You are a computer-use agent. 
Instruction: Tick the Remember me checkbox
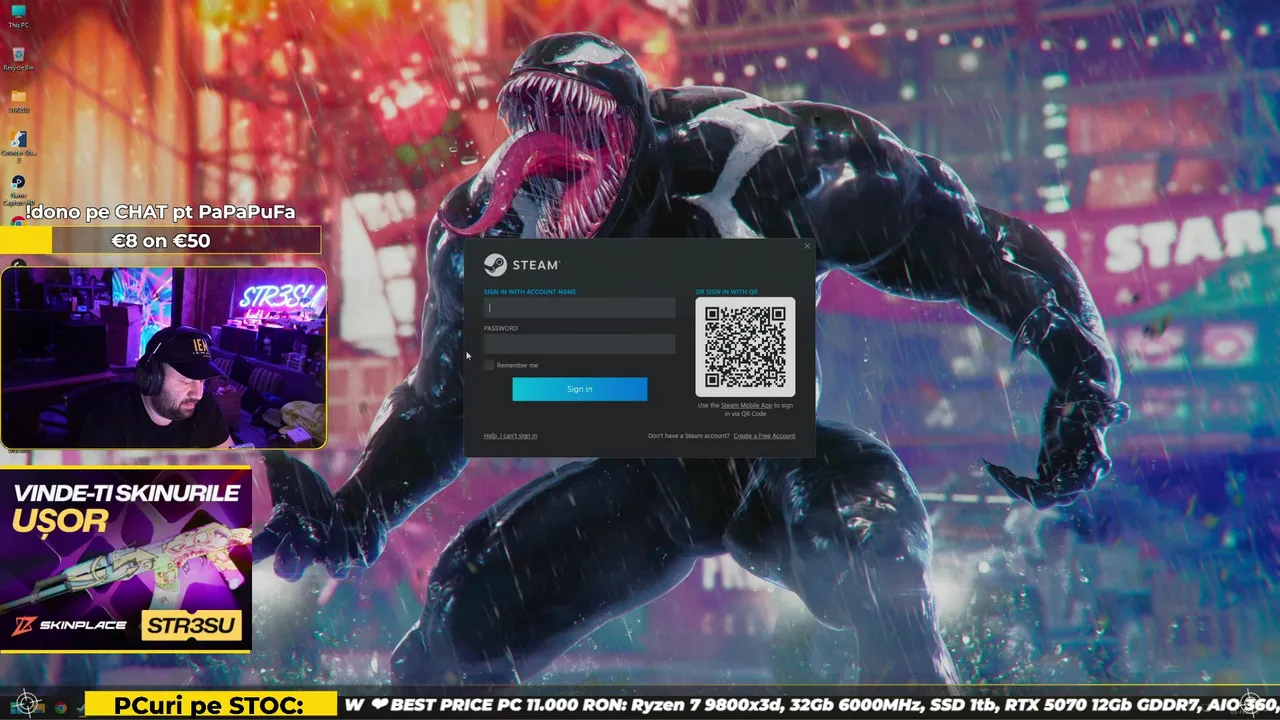click(489, 365)
